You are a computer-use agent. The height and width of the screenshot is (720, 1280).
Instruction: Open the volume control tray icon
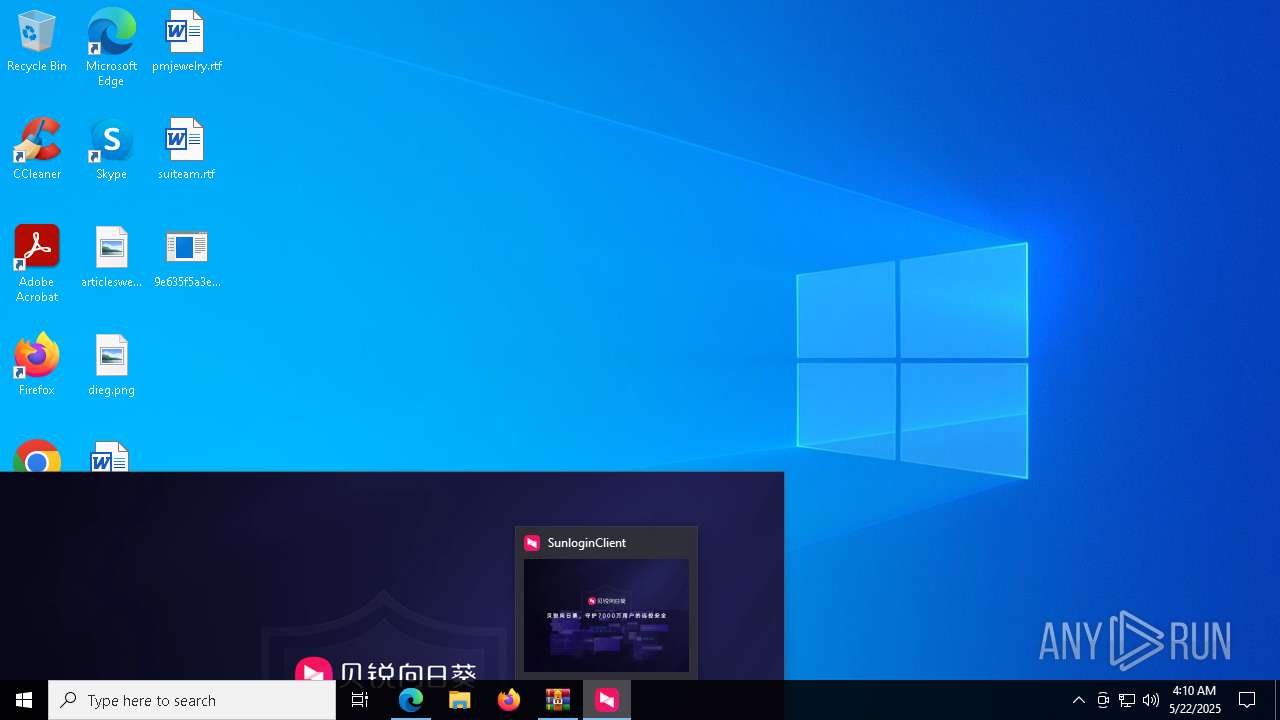point(1151,700)
